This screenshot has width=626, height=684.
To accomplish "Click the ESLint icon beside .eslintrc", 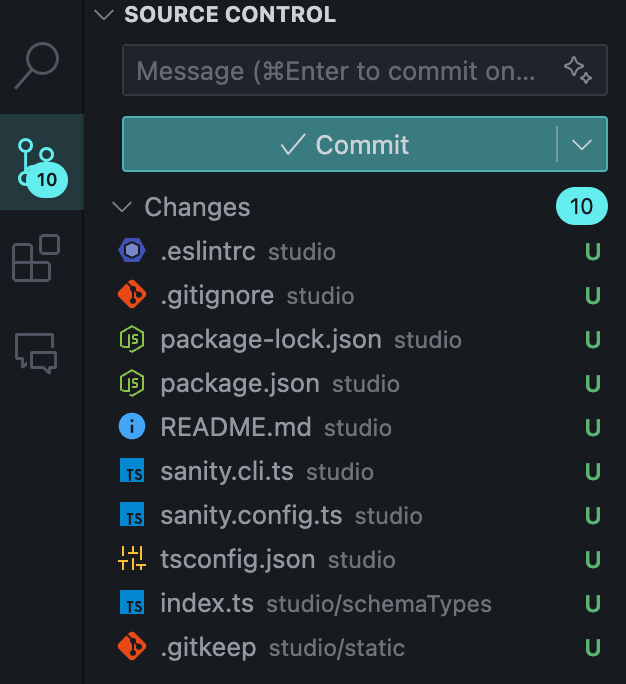I will click(132, 252).
